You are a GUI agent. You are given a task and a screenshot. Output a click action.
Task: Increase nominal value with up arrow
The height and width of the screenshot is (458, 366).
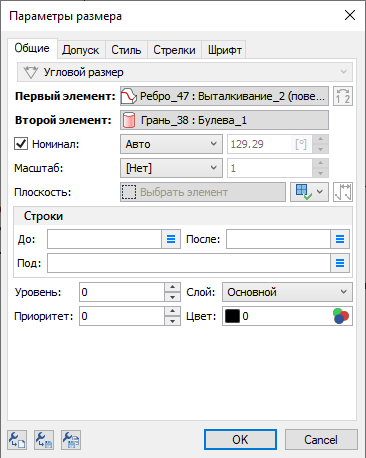[320, 139]
